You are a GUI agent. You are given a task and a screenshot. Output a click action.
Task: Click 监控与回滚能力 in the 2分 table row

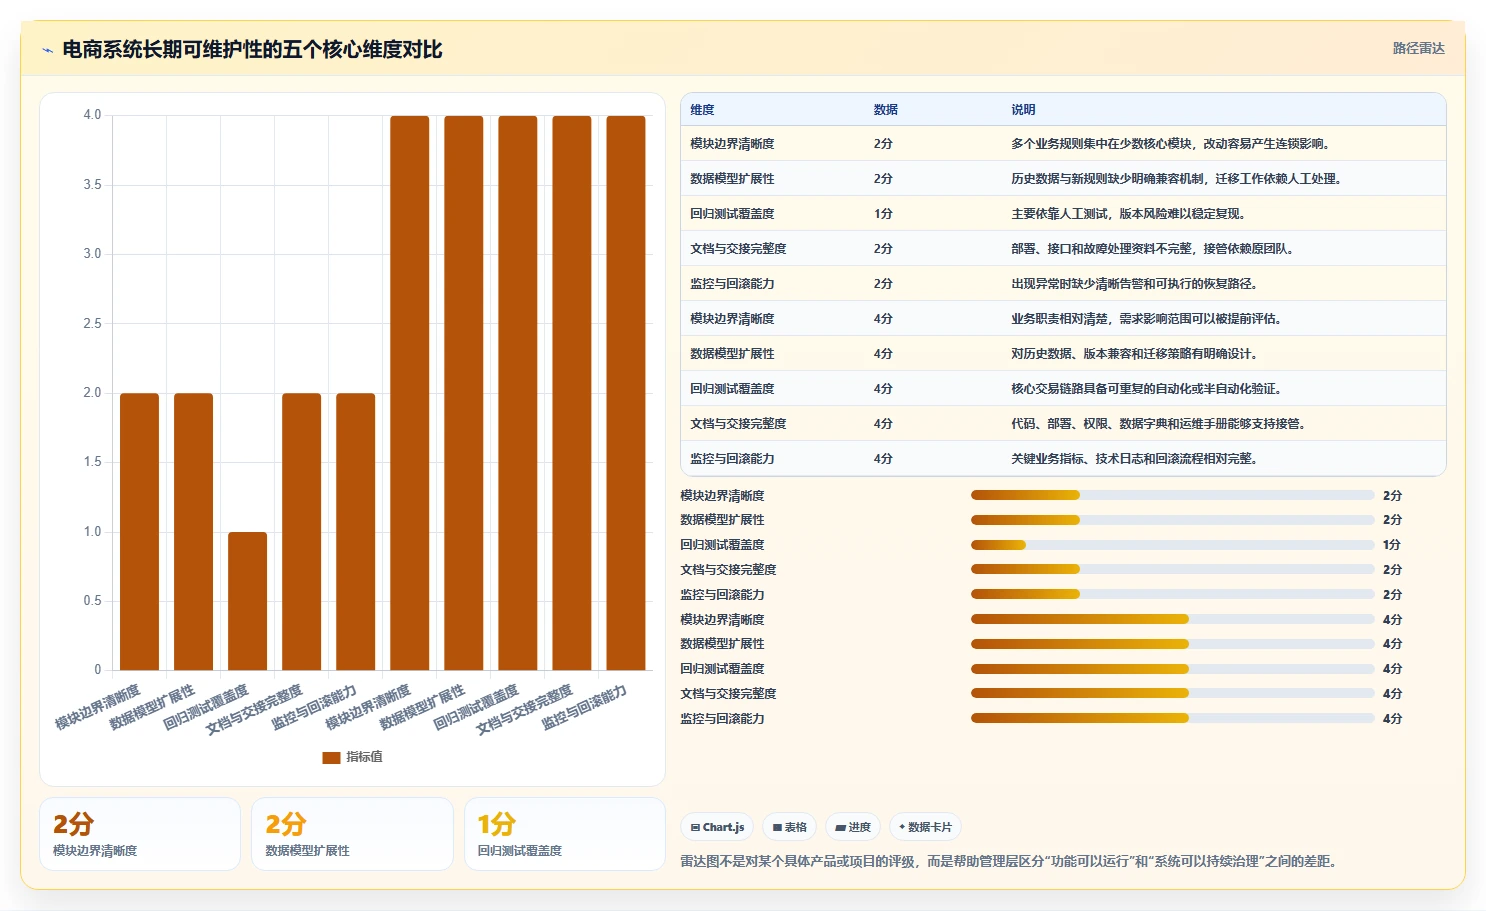pos(732,284)
